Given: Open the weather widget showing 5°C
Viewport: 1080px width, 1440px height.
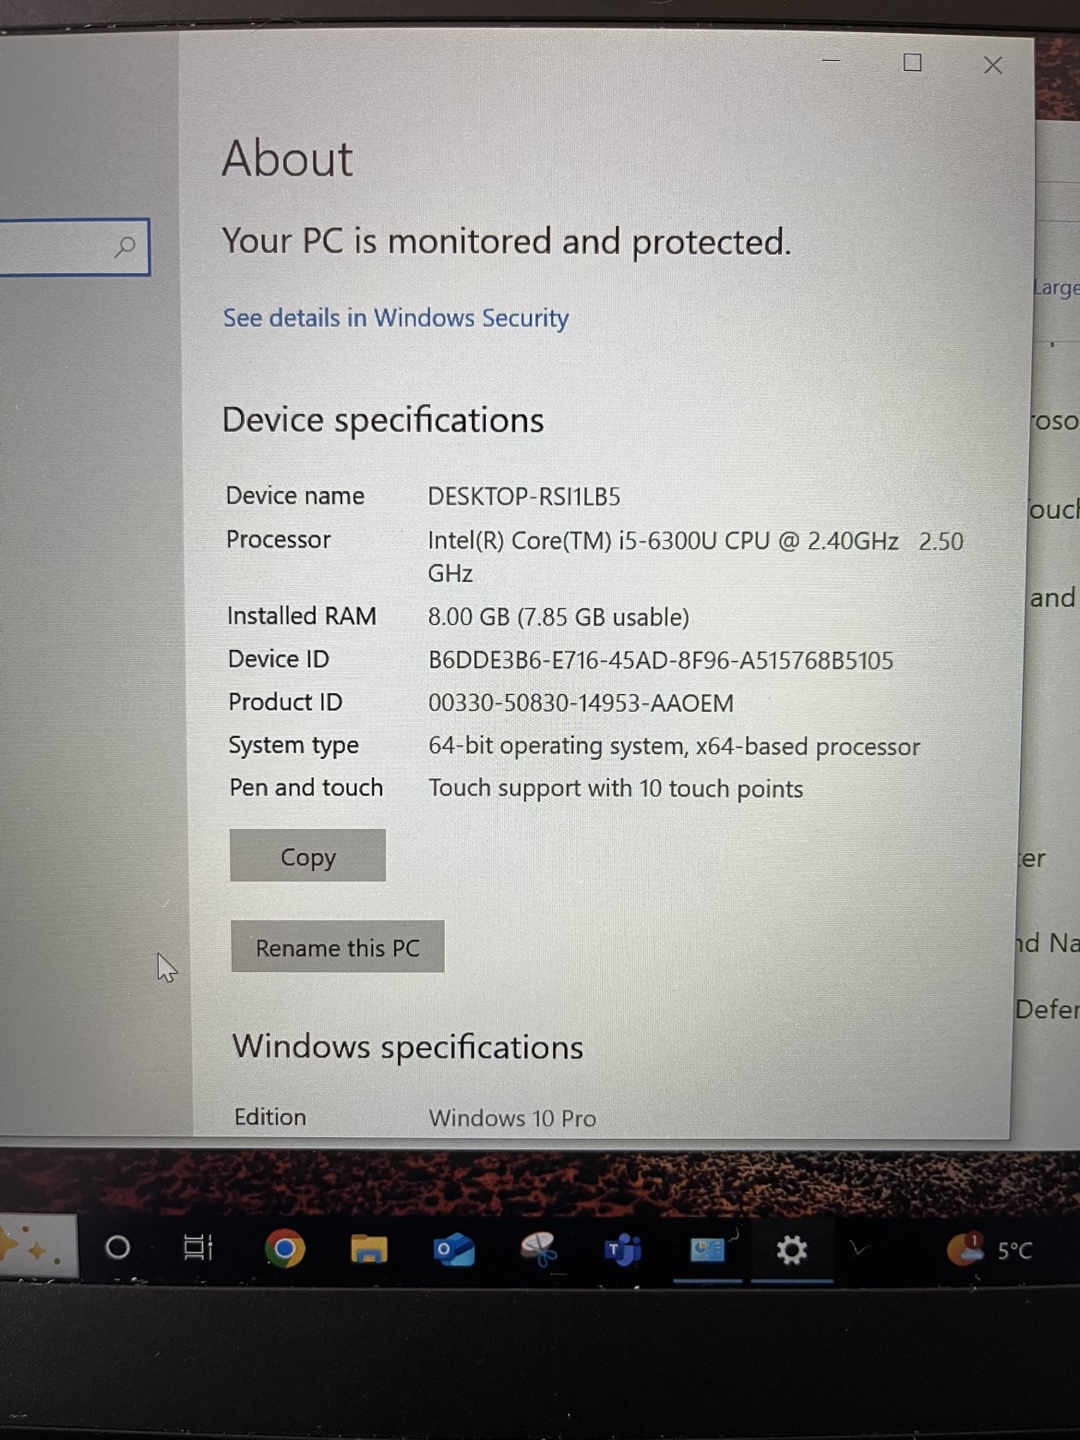Looking at the screenshot, I should tap(990, 1249).
